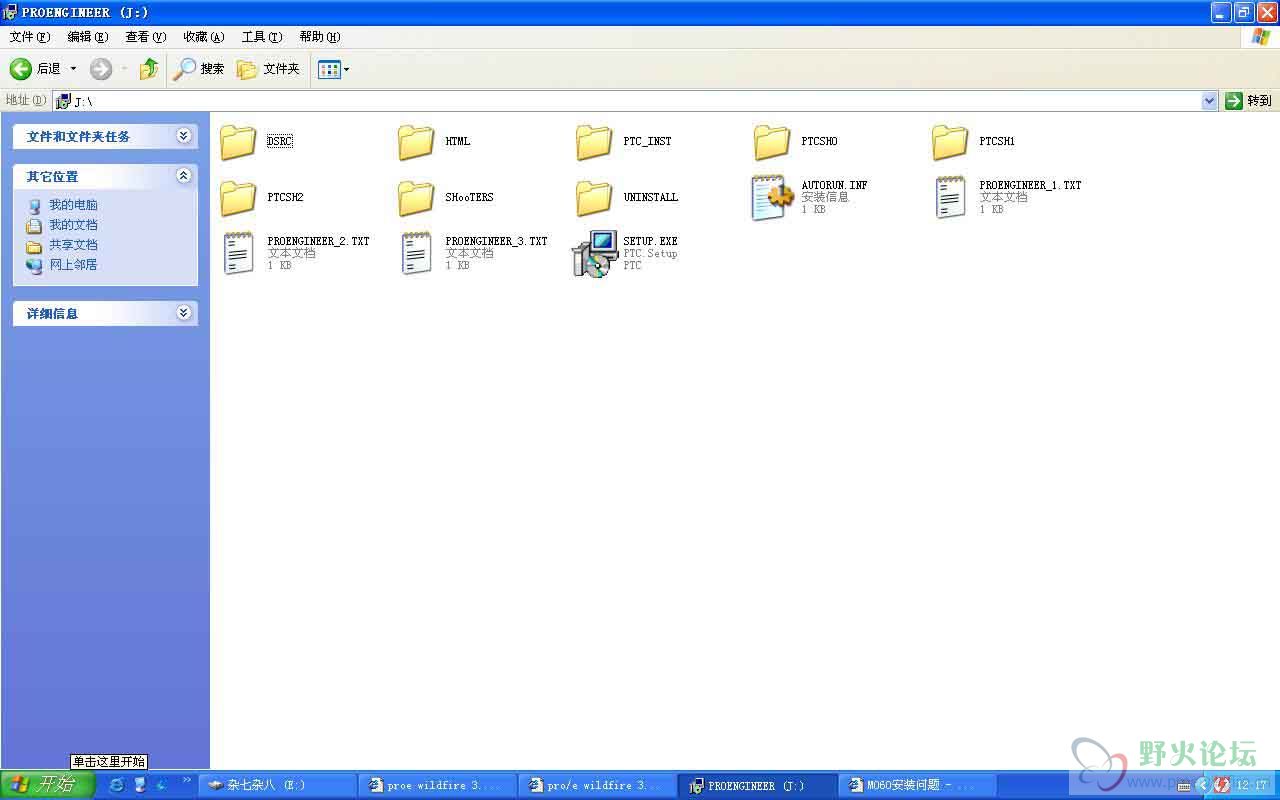Expand the 文件和文件夹任务 panel
1280x800 pixels.
click(183, 136)
